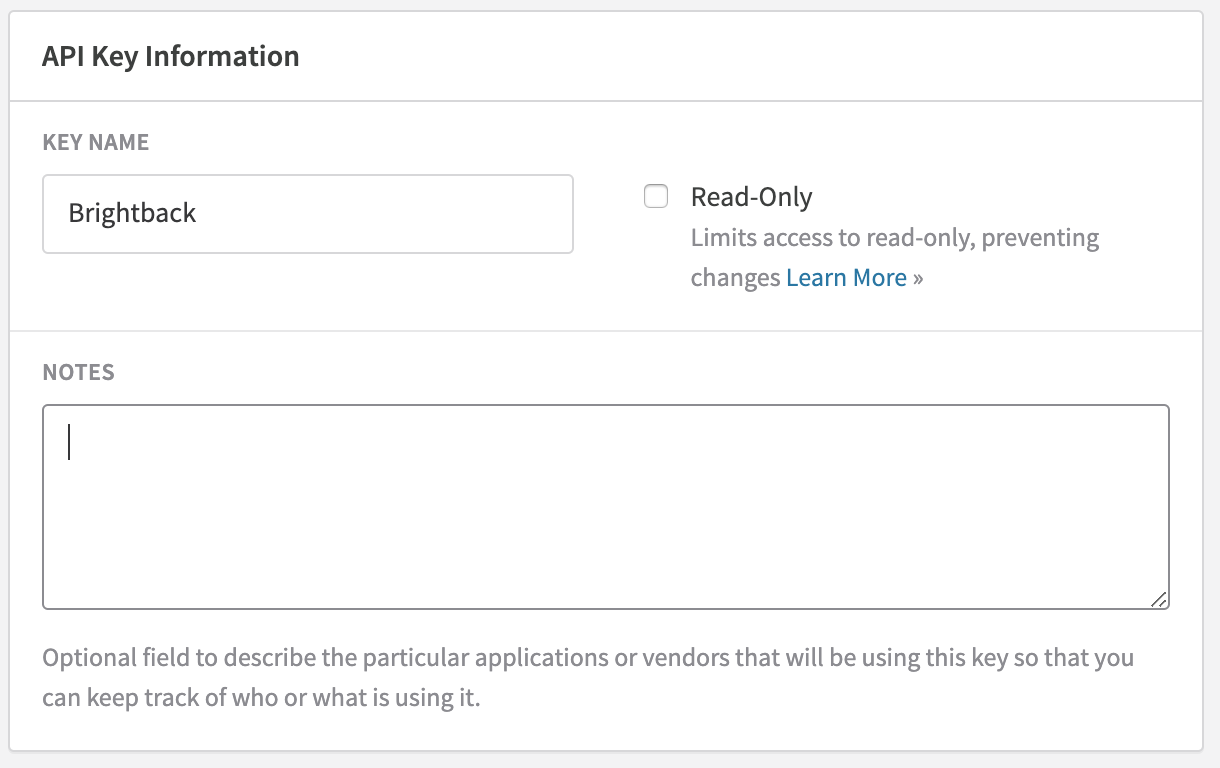Click the "KEY NAME" field label
Screen dimensions: 1220x768
[96, 142]
